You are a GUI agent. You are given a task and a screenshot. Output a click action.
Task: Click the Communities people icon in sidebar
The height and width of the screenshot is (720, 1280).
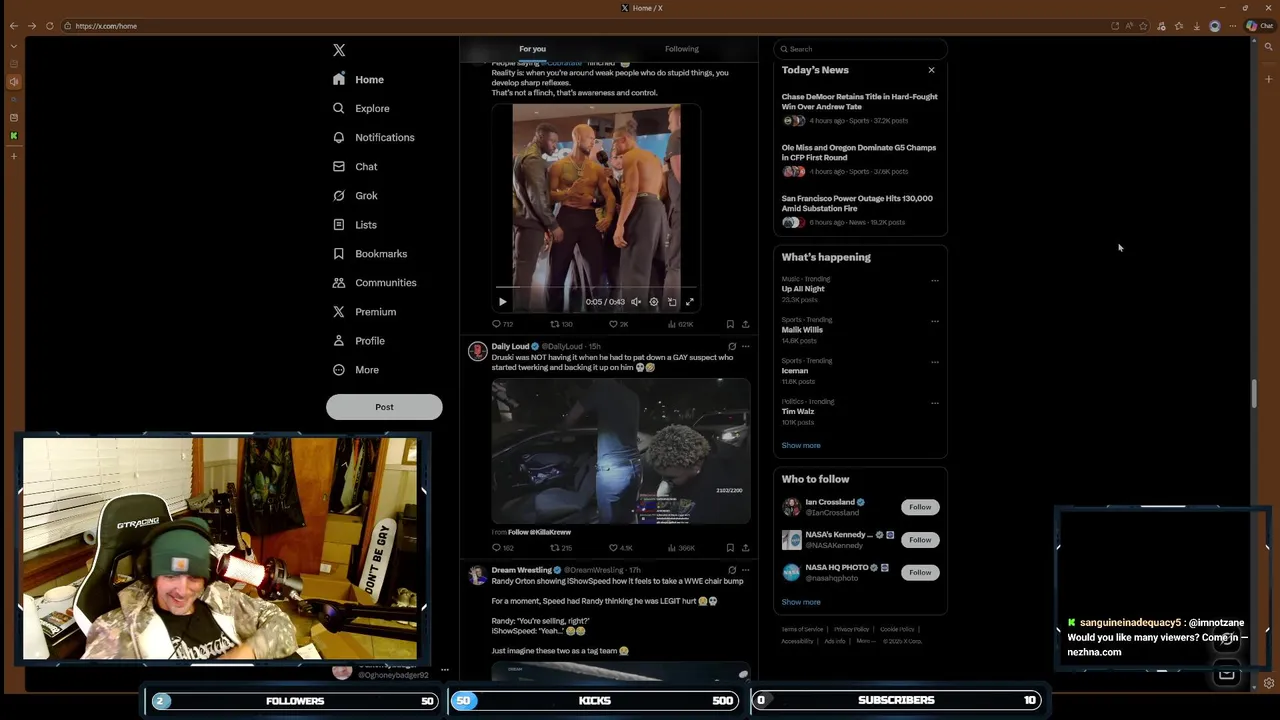339,283
